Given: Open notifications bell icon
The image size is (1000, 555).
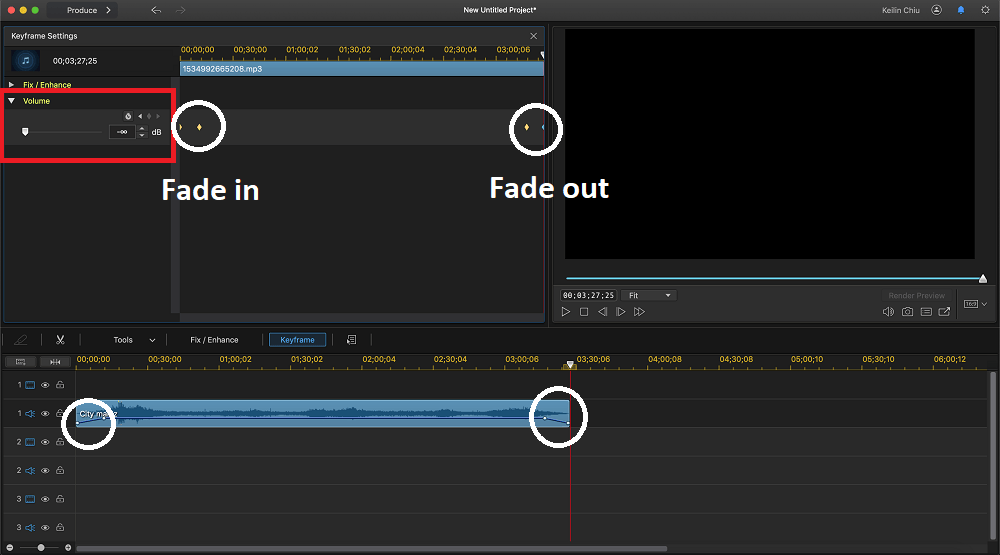Looking at the screenshot, I should point(961,10).
